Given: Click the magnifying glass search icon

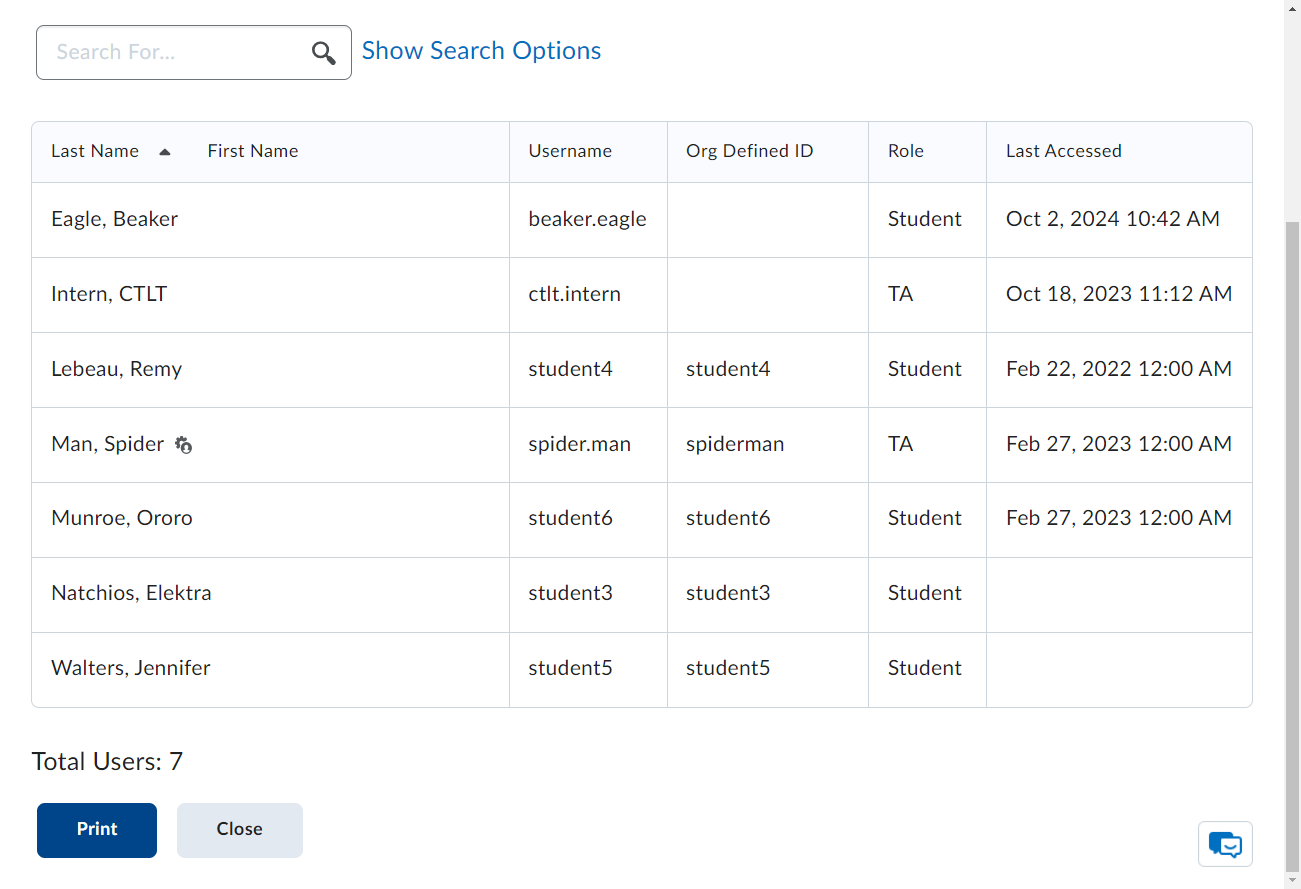Looking at the screenshot, I should coord(323,53).
